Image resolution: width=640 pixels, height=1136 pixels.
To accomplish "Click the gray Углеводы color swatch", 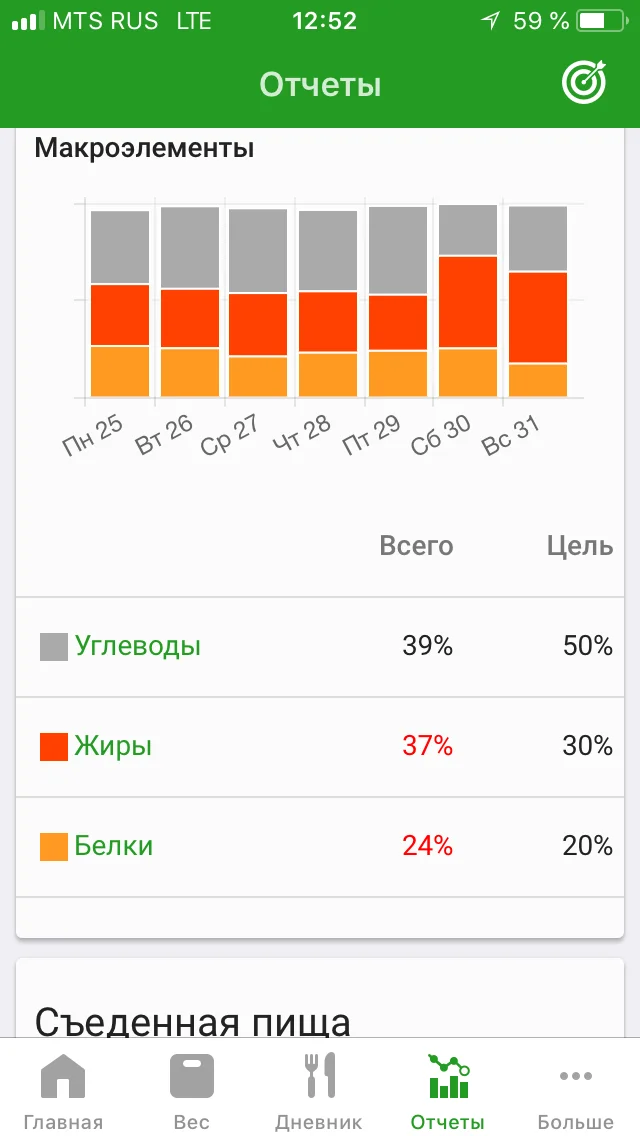I will (x=54, y=646).
